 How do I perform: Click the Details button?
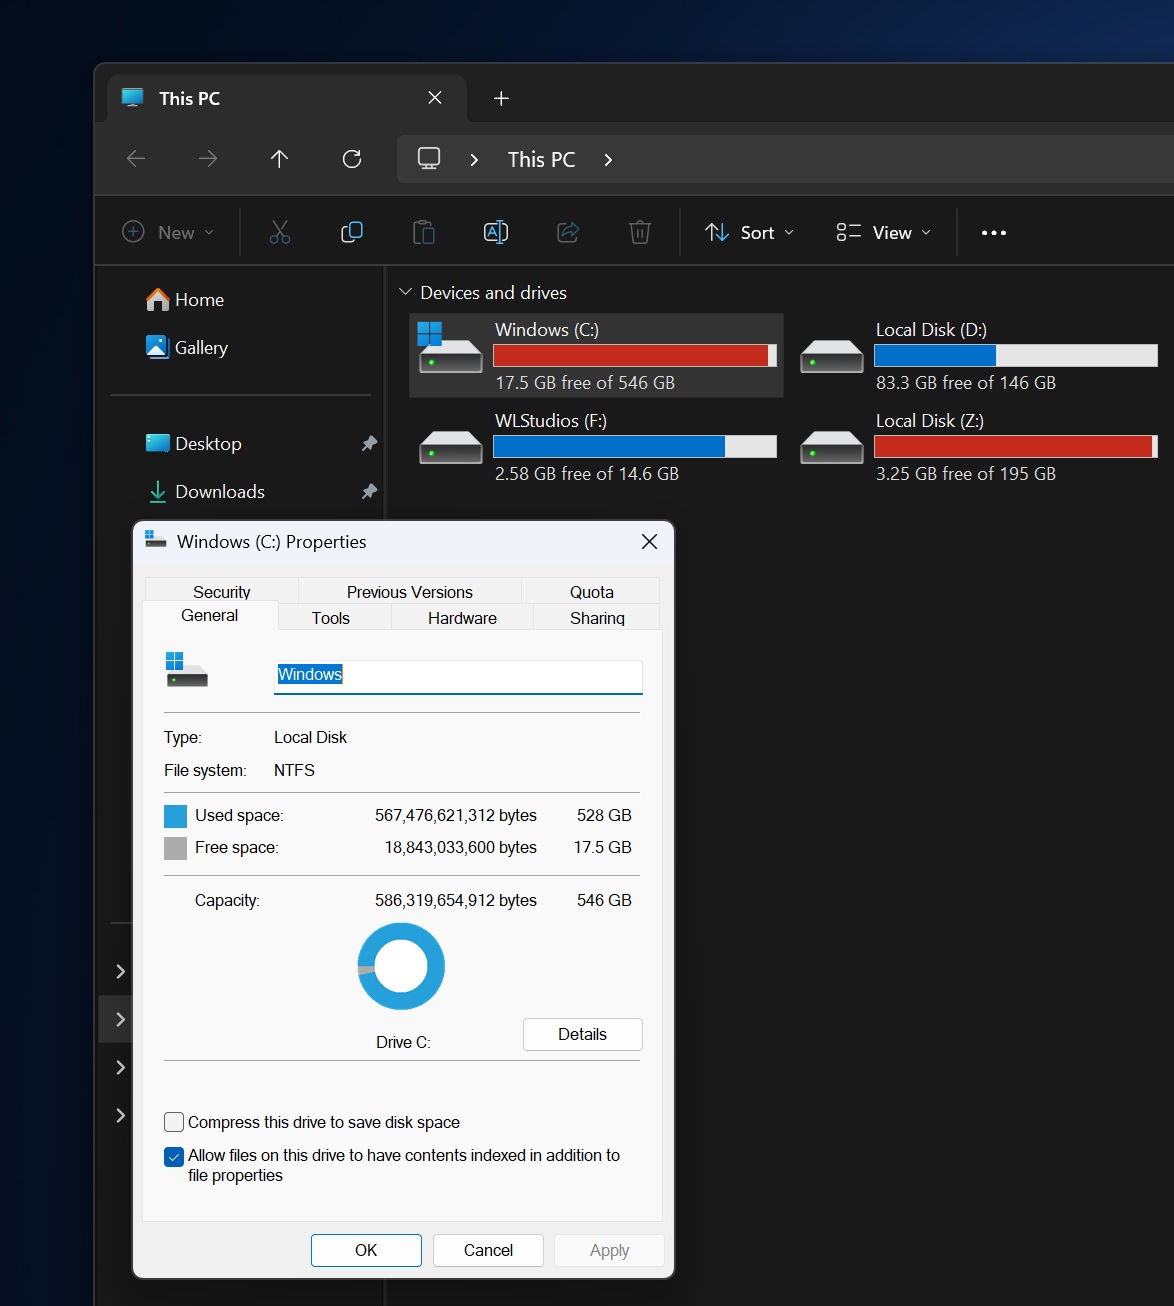tap(582, 1034)
